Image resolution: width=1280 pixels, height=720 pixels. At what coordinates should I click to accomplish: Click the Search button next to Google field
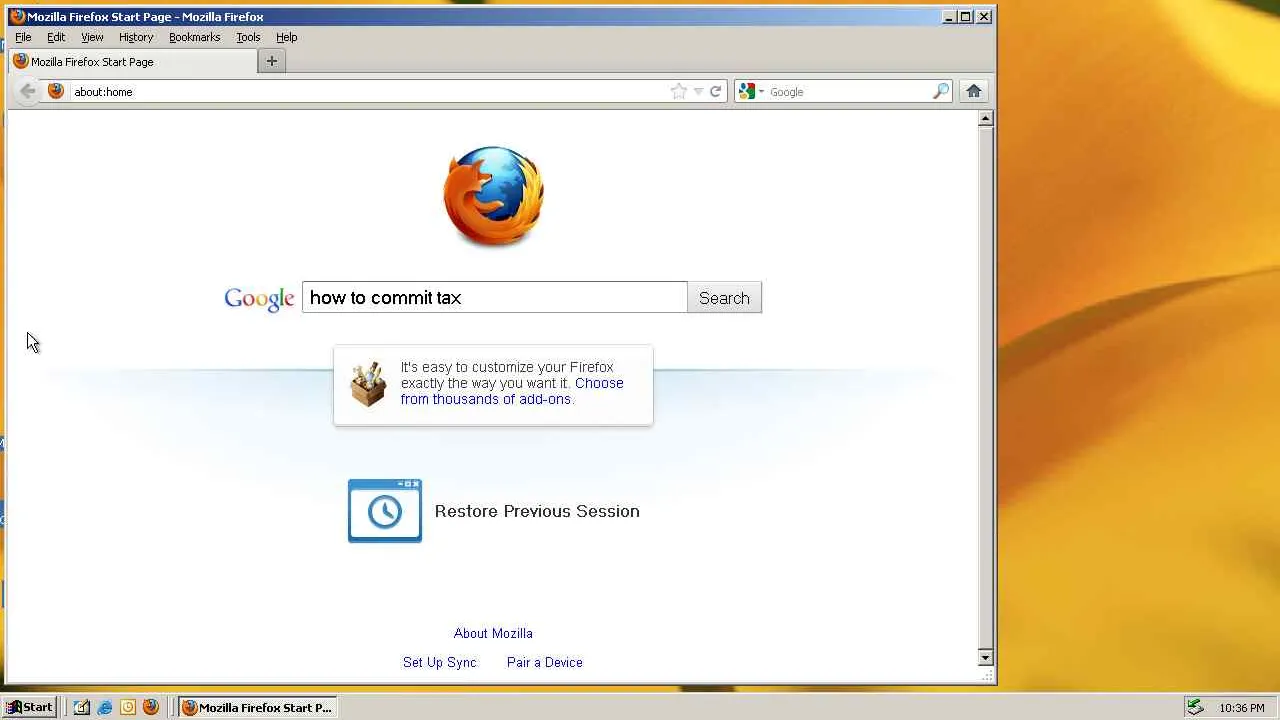[724, 298]
